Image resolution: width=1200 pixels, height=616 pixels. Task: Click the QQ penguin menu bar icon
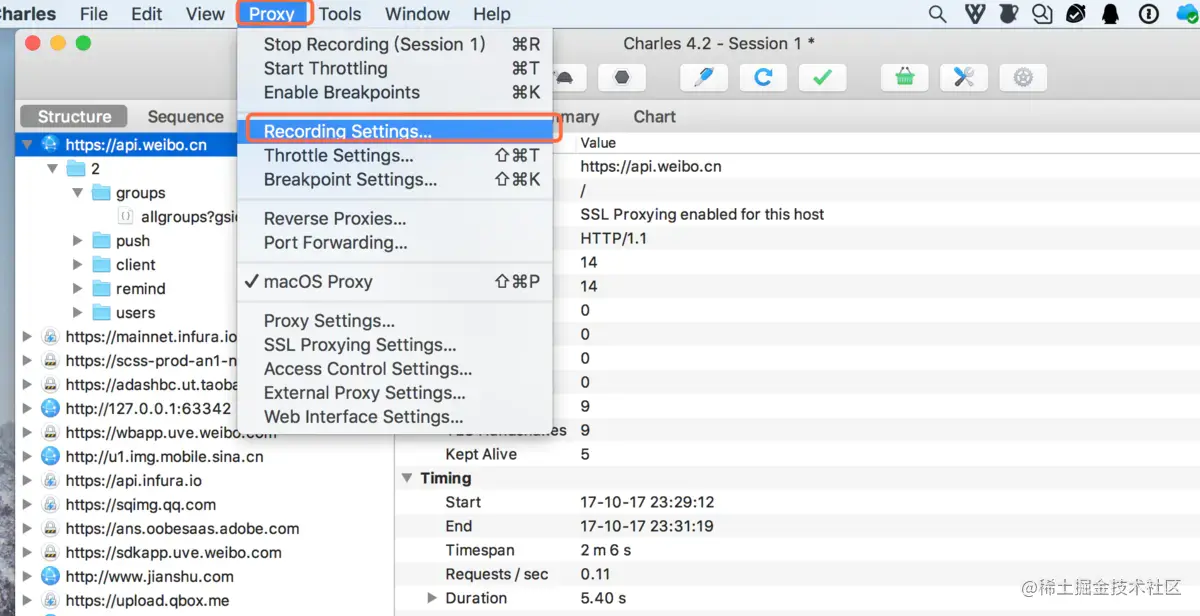click(1111, 14)
